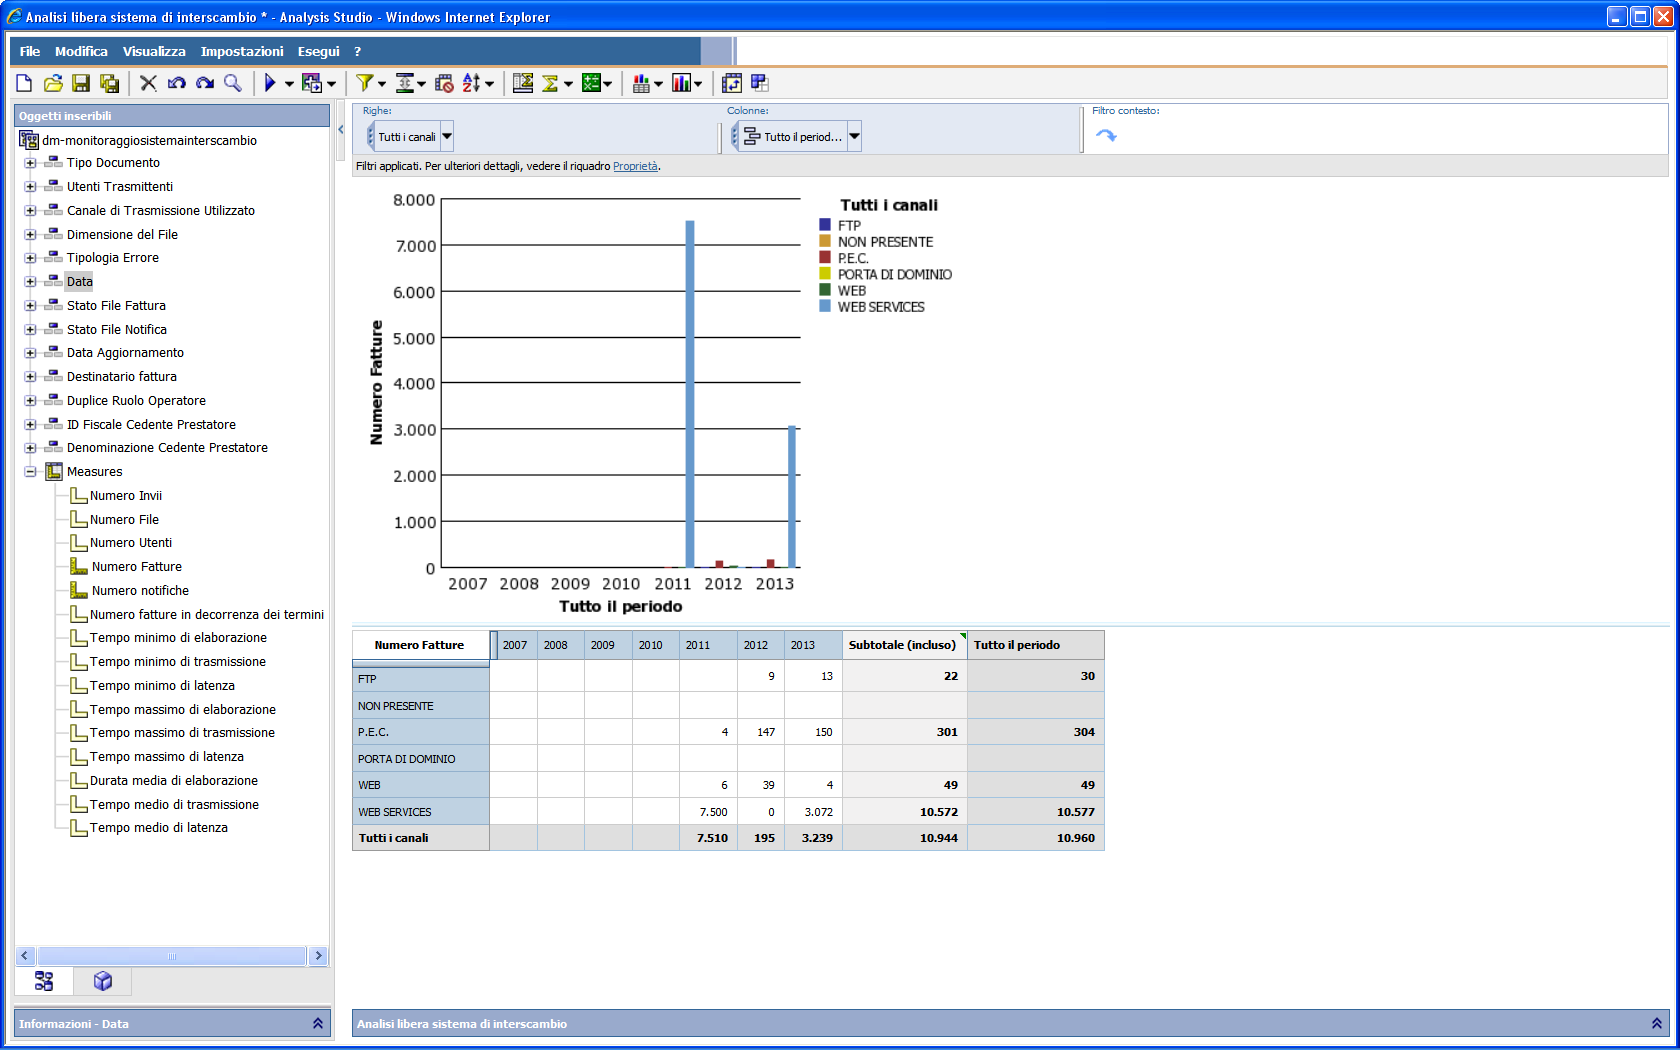
Task: Run the analysis with blue play icon
Action: pos(270,83)
